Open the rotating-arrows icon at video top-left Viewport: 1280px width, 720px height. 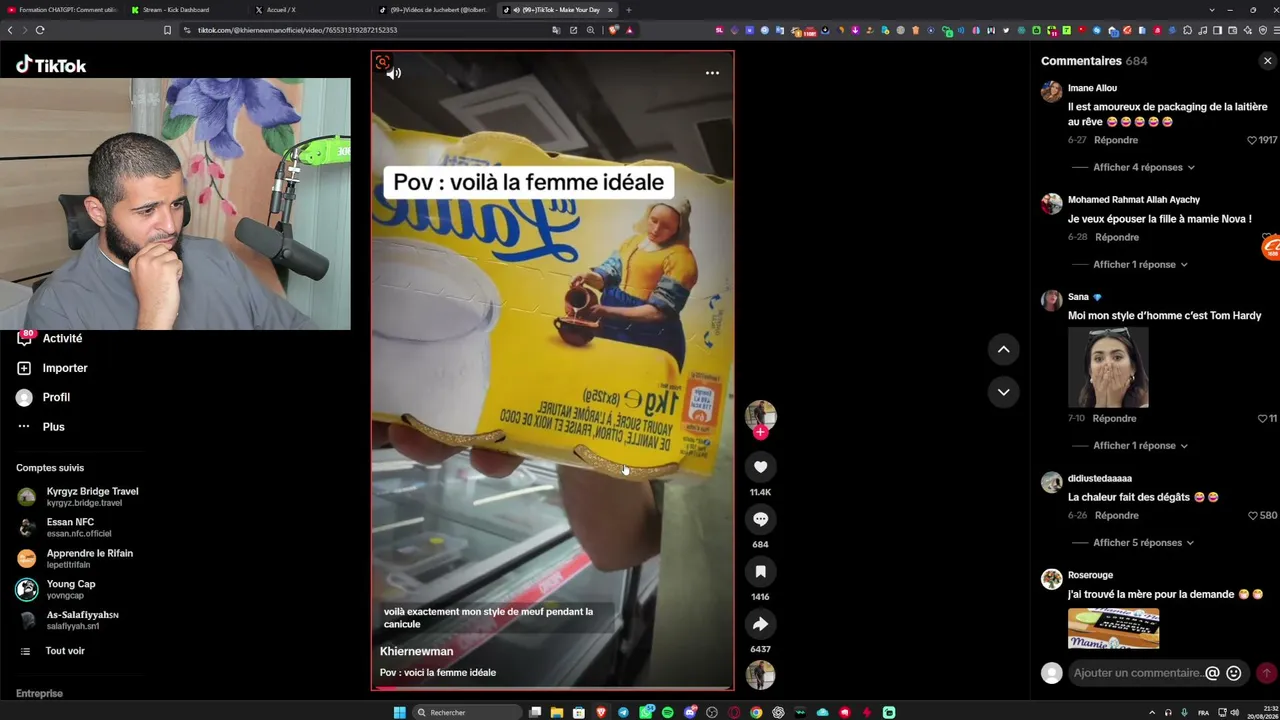coord(382,63)
